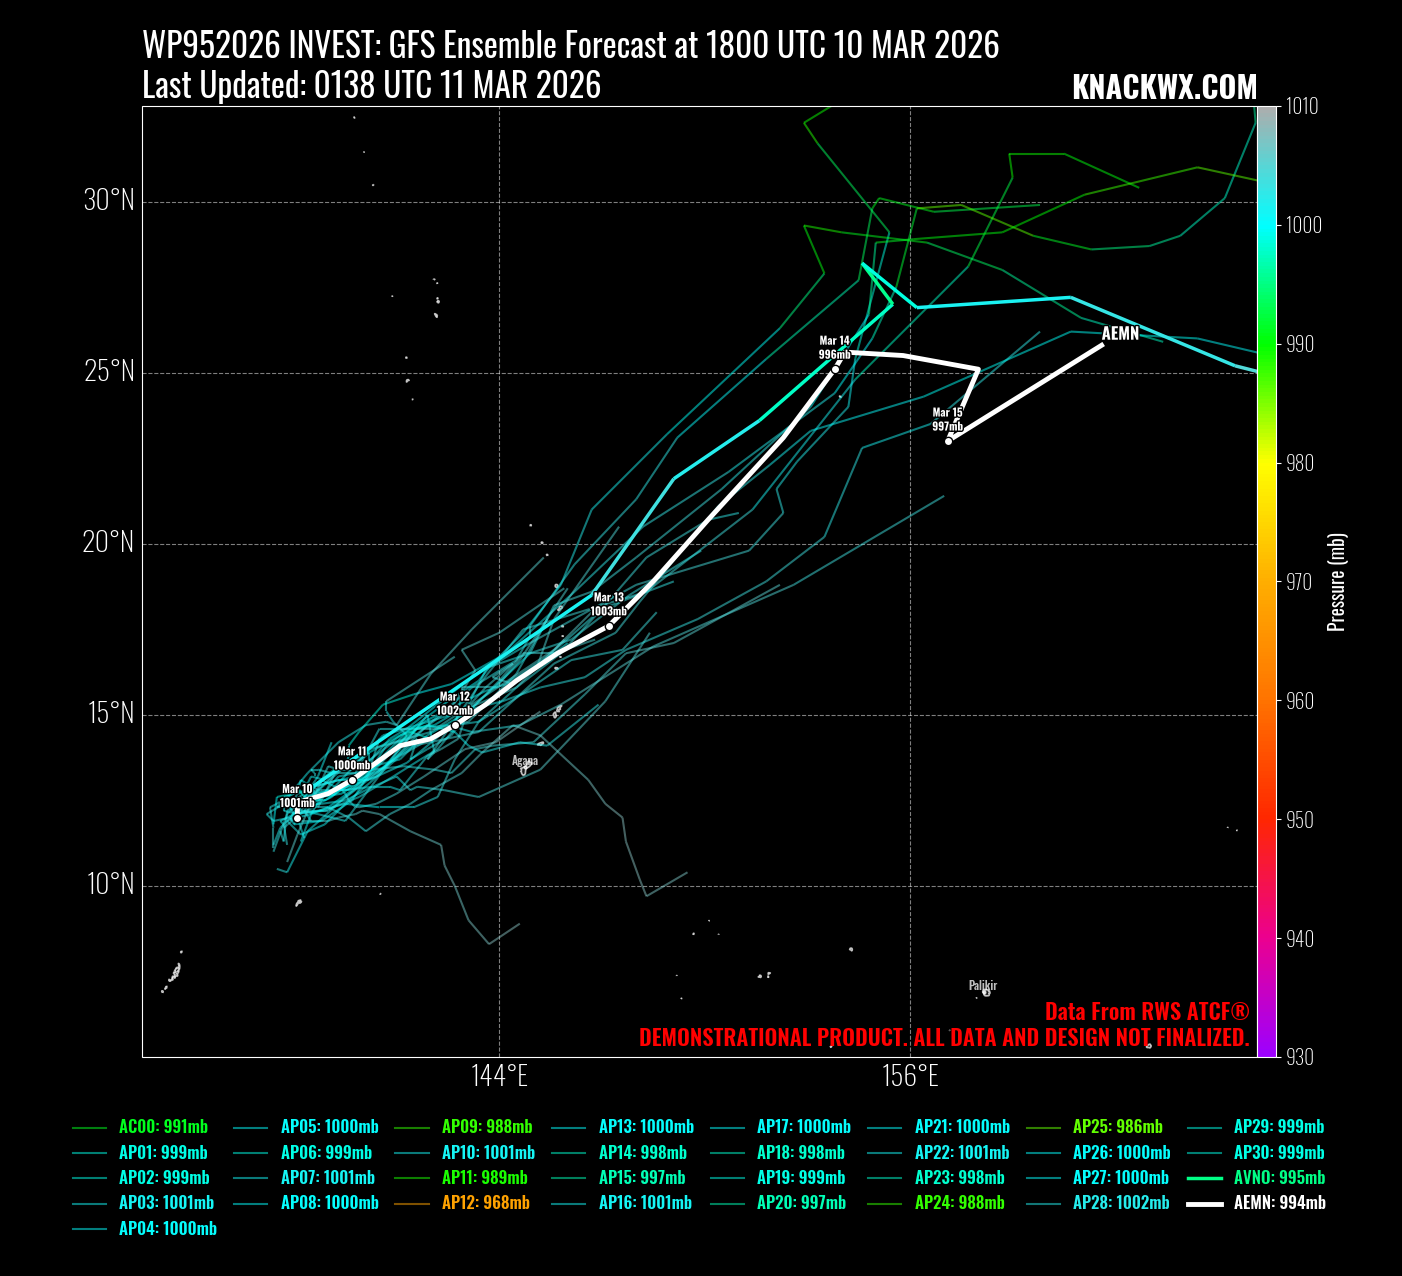The image size is (1402, 1276).
Task: Click the Palikir city marker
Action: click(x=986, y=992)
